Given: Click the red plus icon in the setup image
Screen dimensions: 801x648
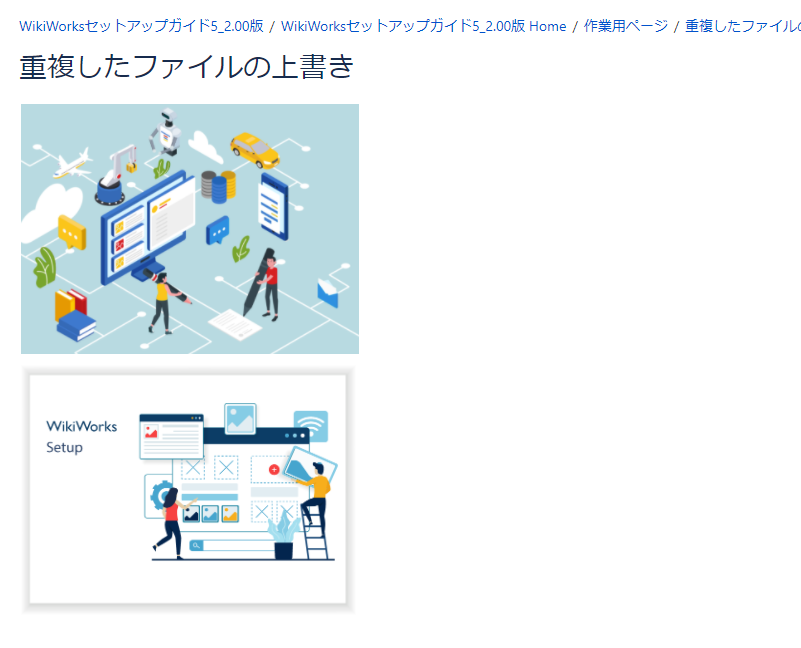Looking at the screenshot, I should [274, 469].
